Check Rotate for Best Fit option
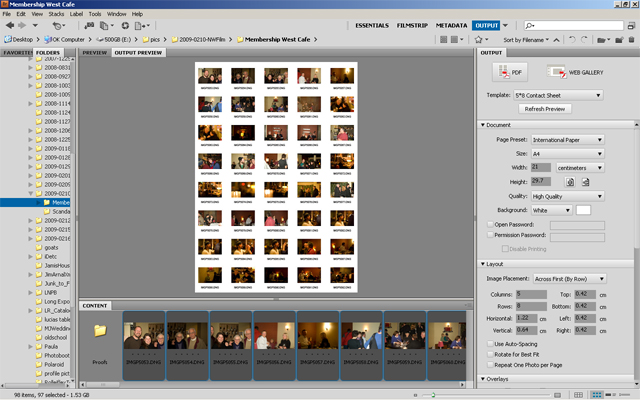Viewport: 640px width, 400px height. [490, 355]
